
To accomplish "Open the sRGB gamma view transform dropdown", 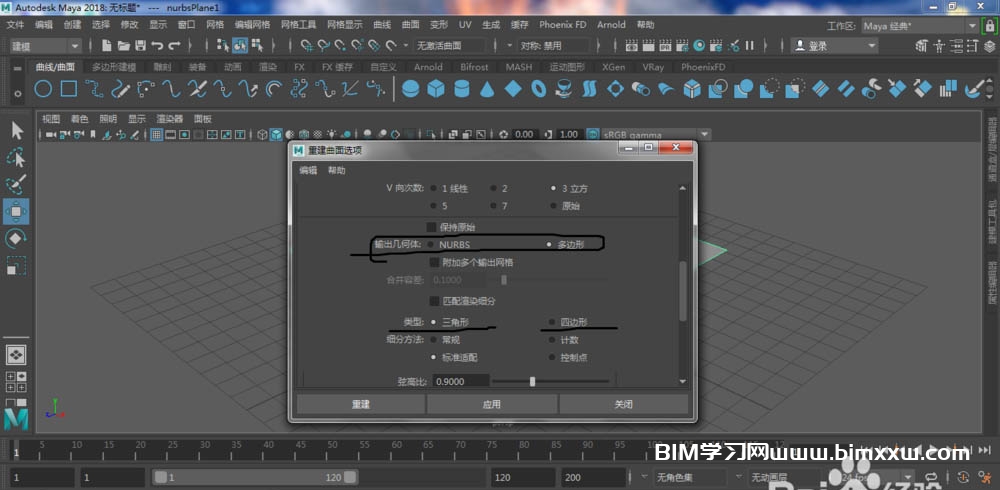I will 704,134.
